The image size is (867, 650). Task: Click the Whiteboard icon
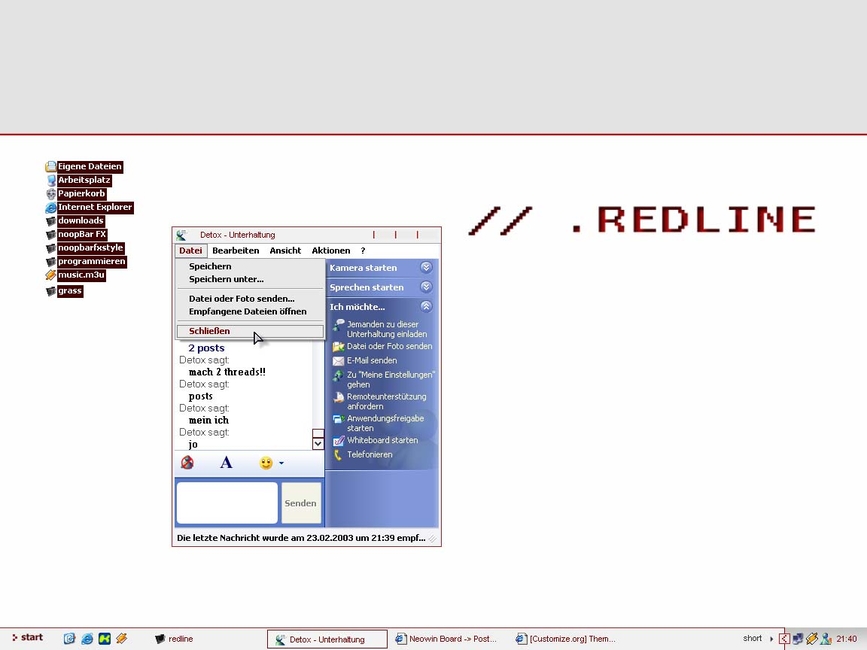pyautogui.click(x=338, y=441)
